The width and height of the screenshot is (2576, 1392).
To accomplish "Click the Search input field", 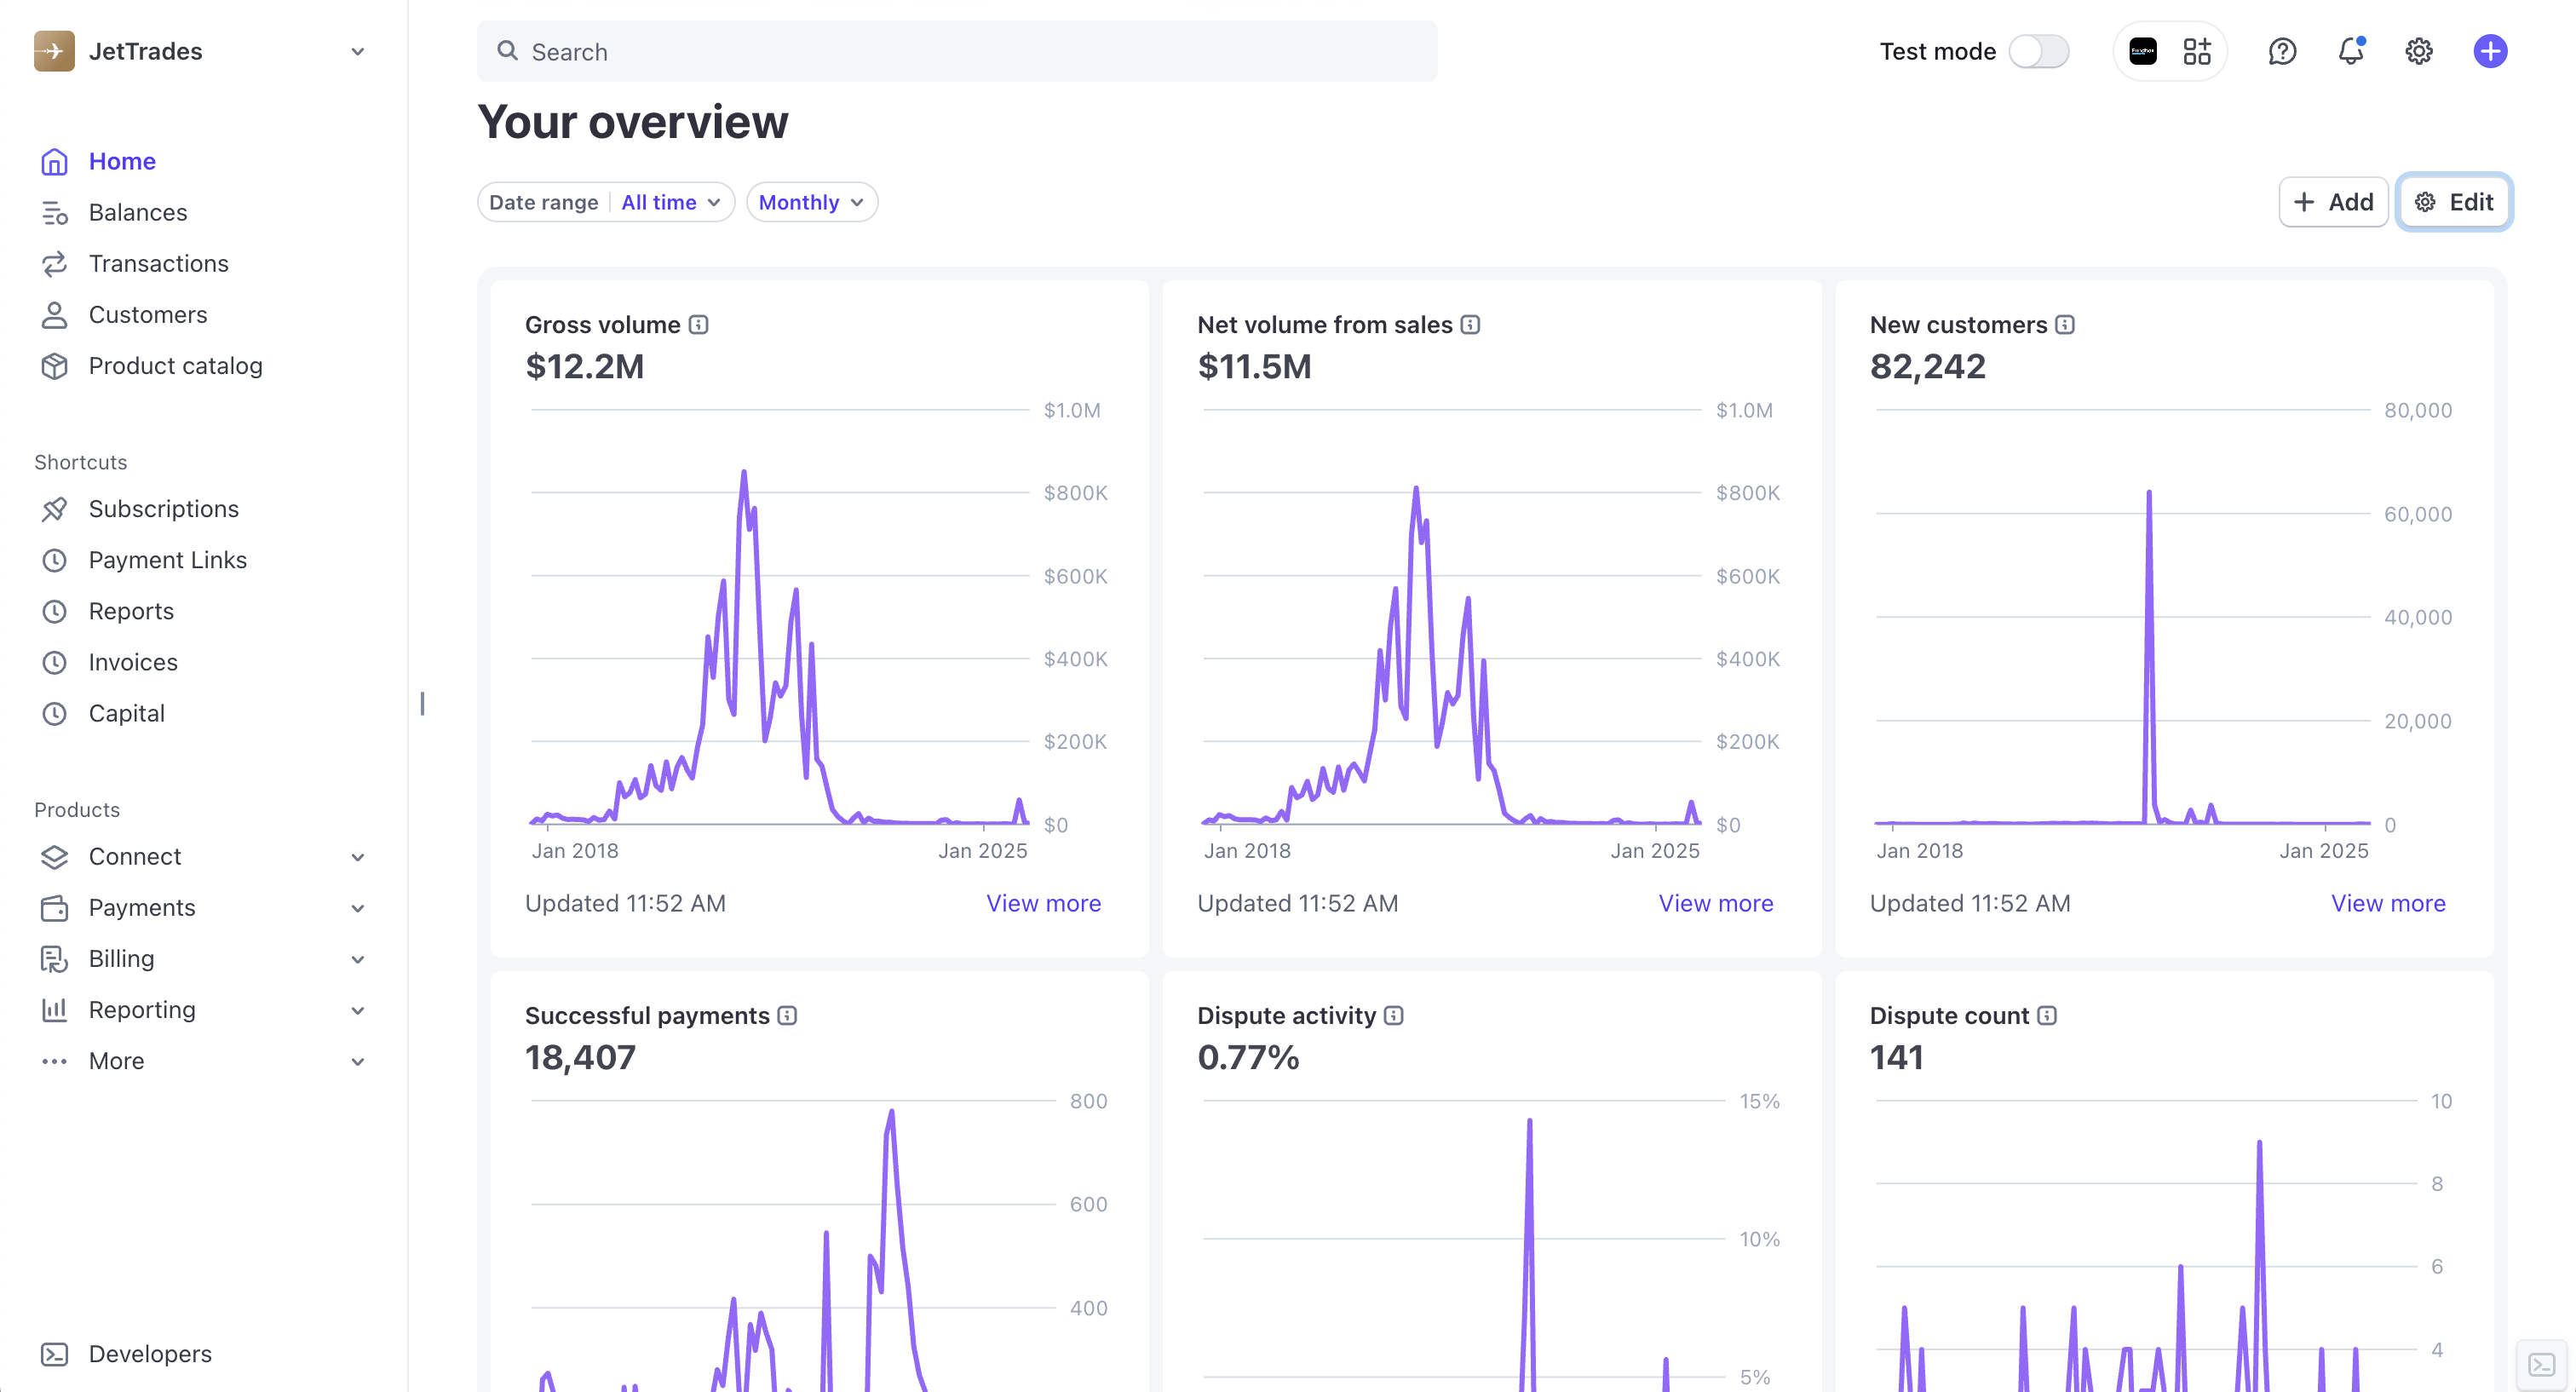I will click(957, 51).
